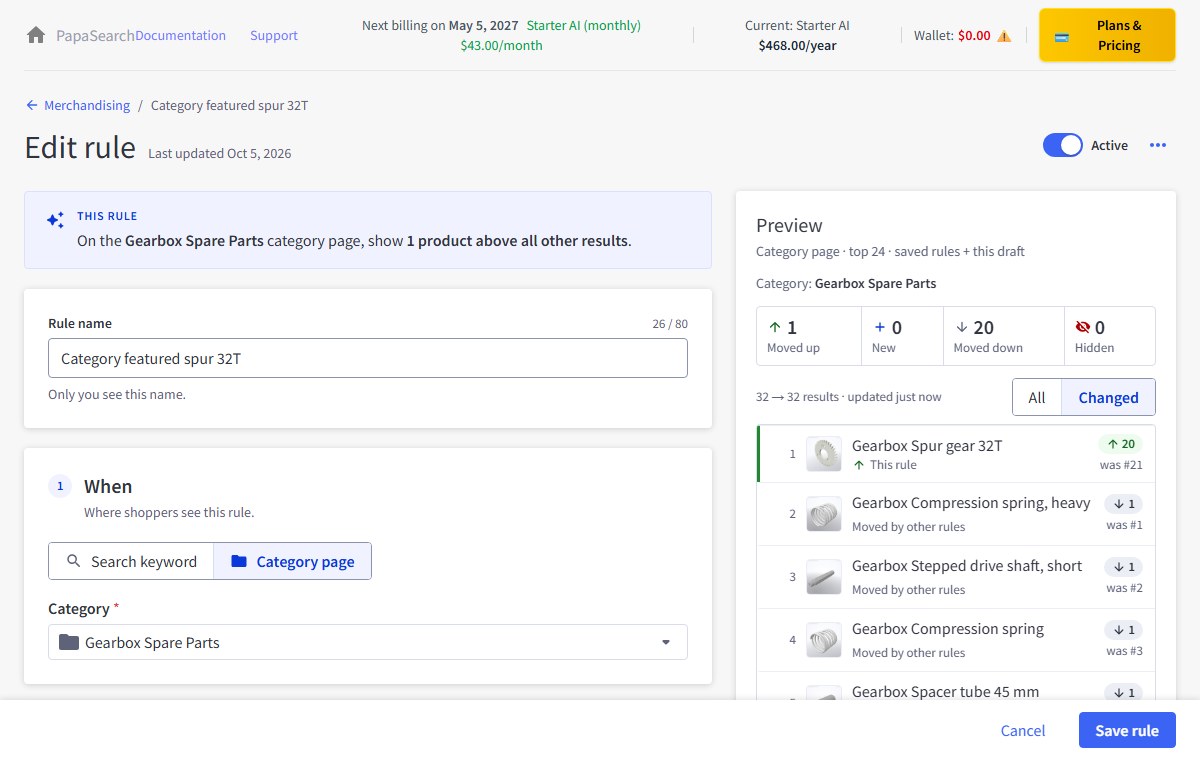Click the folder icon in Category field
Viewport: 1200px width, 760px height.
[x=68, y=642]
